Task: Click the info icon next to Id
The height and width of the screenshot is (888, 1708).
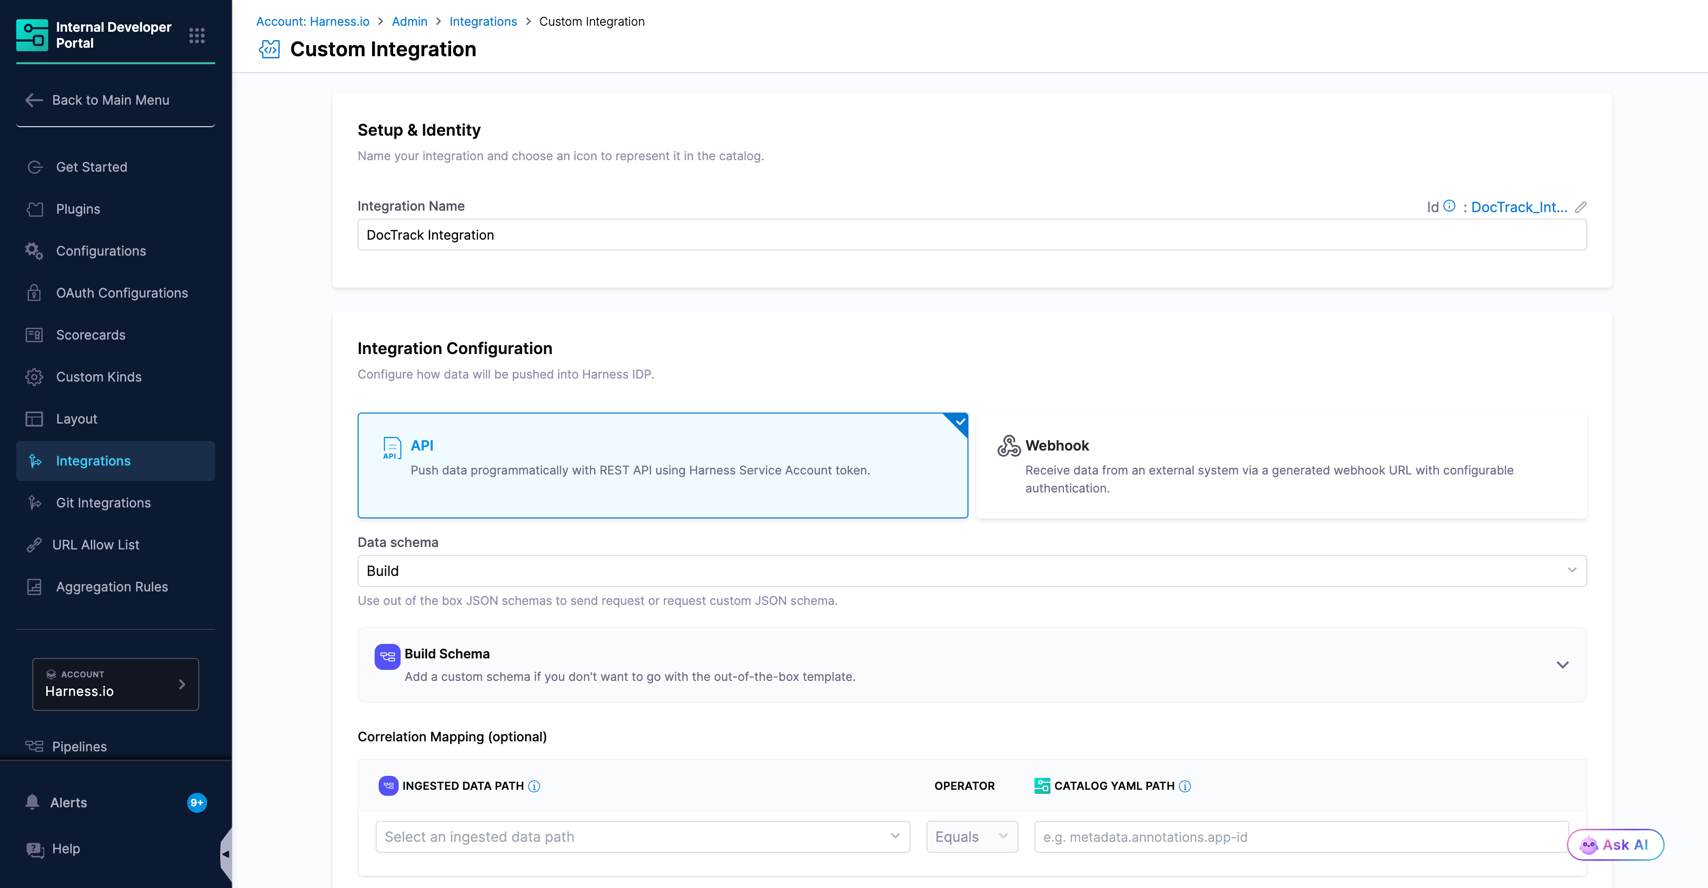Action: [1449, 206]
